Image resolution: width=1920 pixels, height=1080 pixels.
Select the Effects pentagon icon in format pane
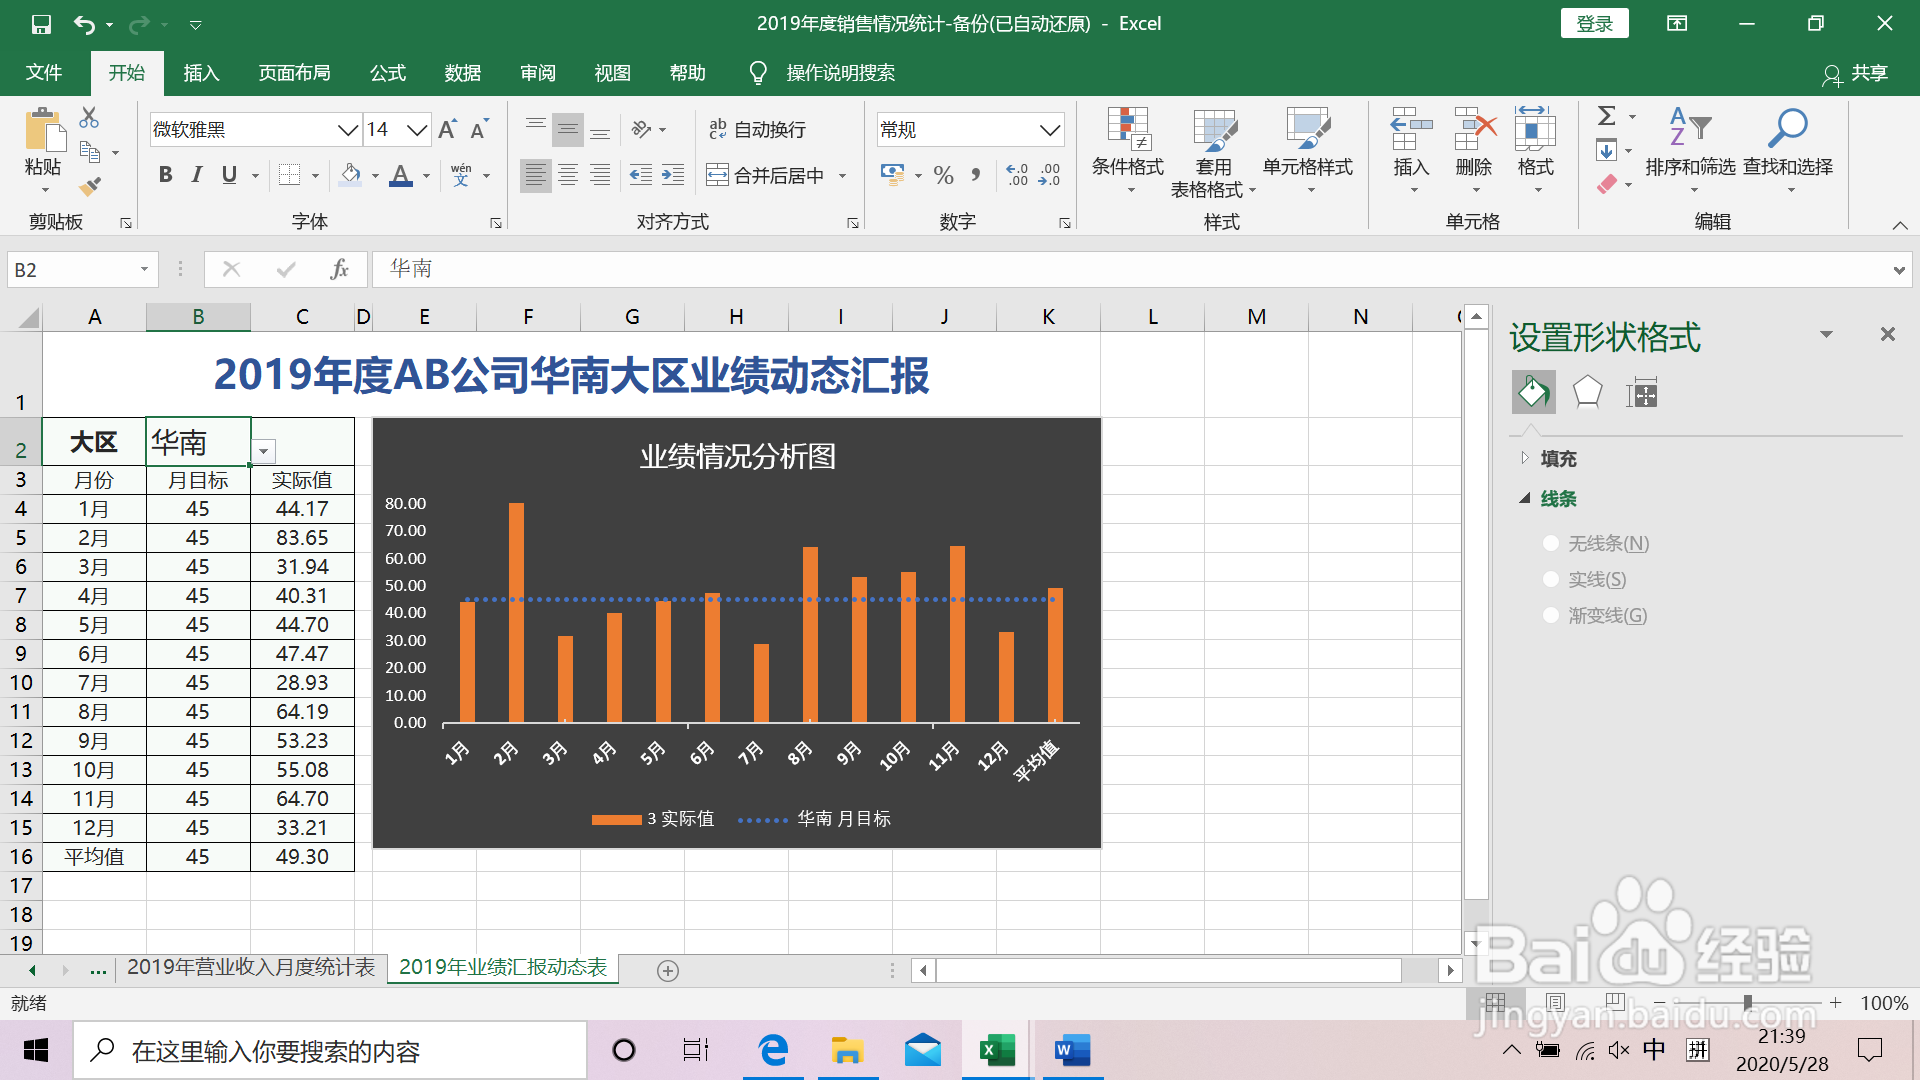[1587, 392]
